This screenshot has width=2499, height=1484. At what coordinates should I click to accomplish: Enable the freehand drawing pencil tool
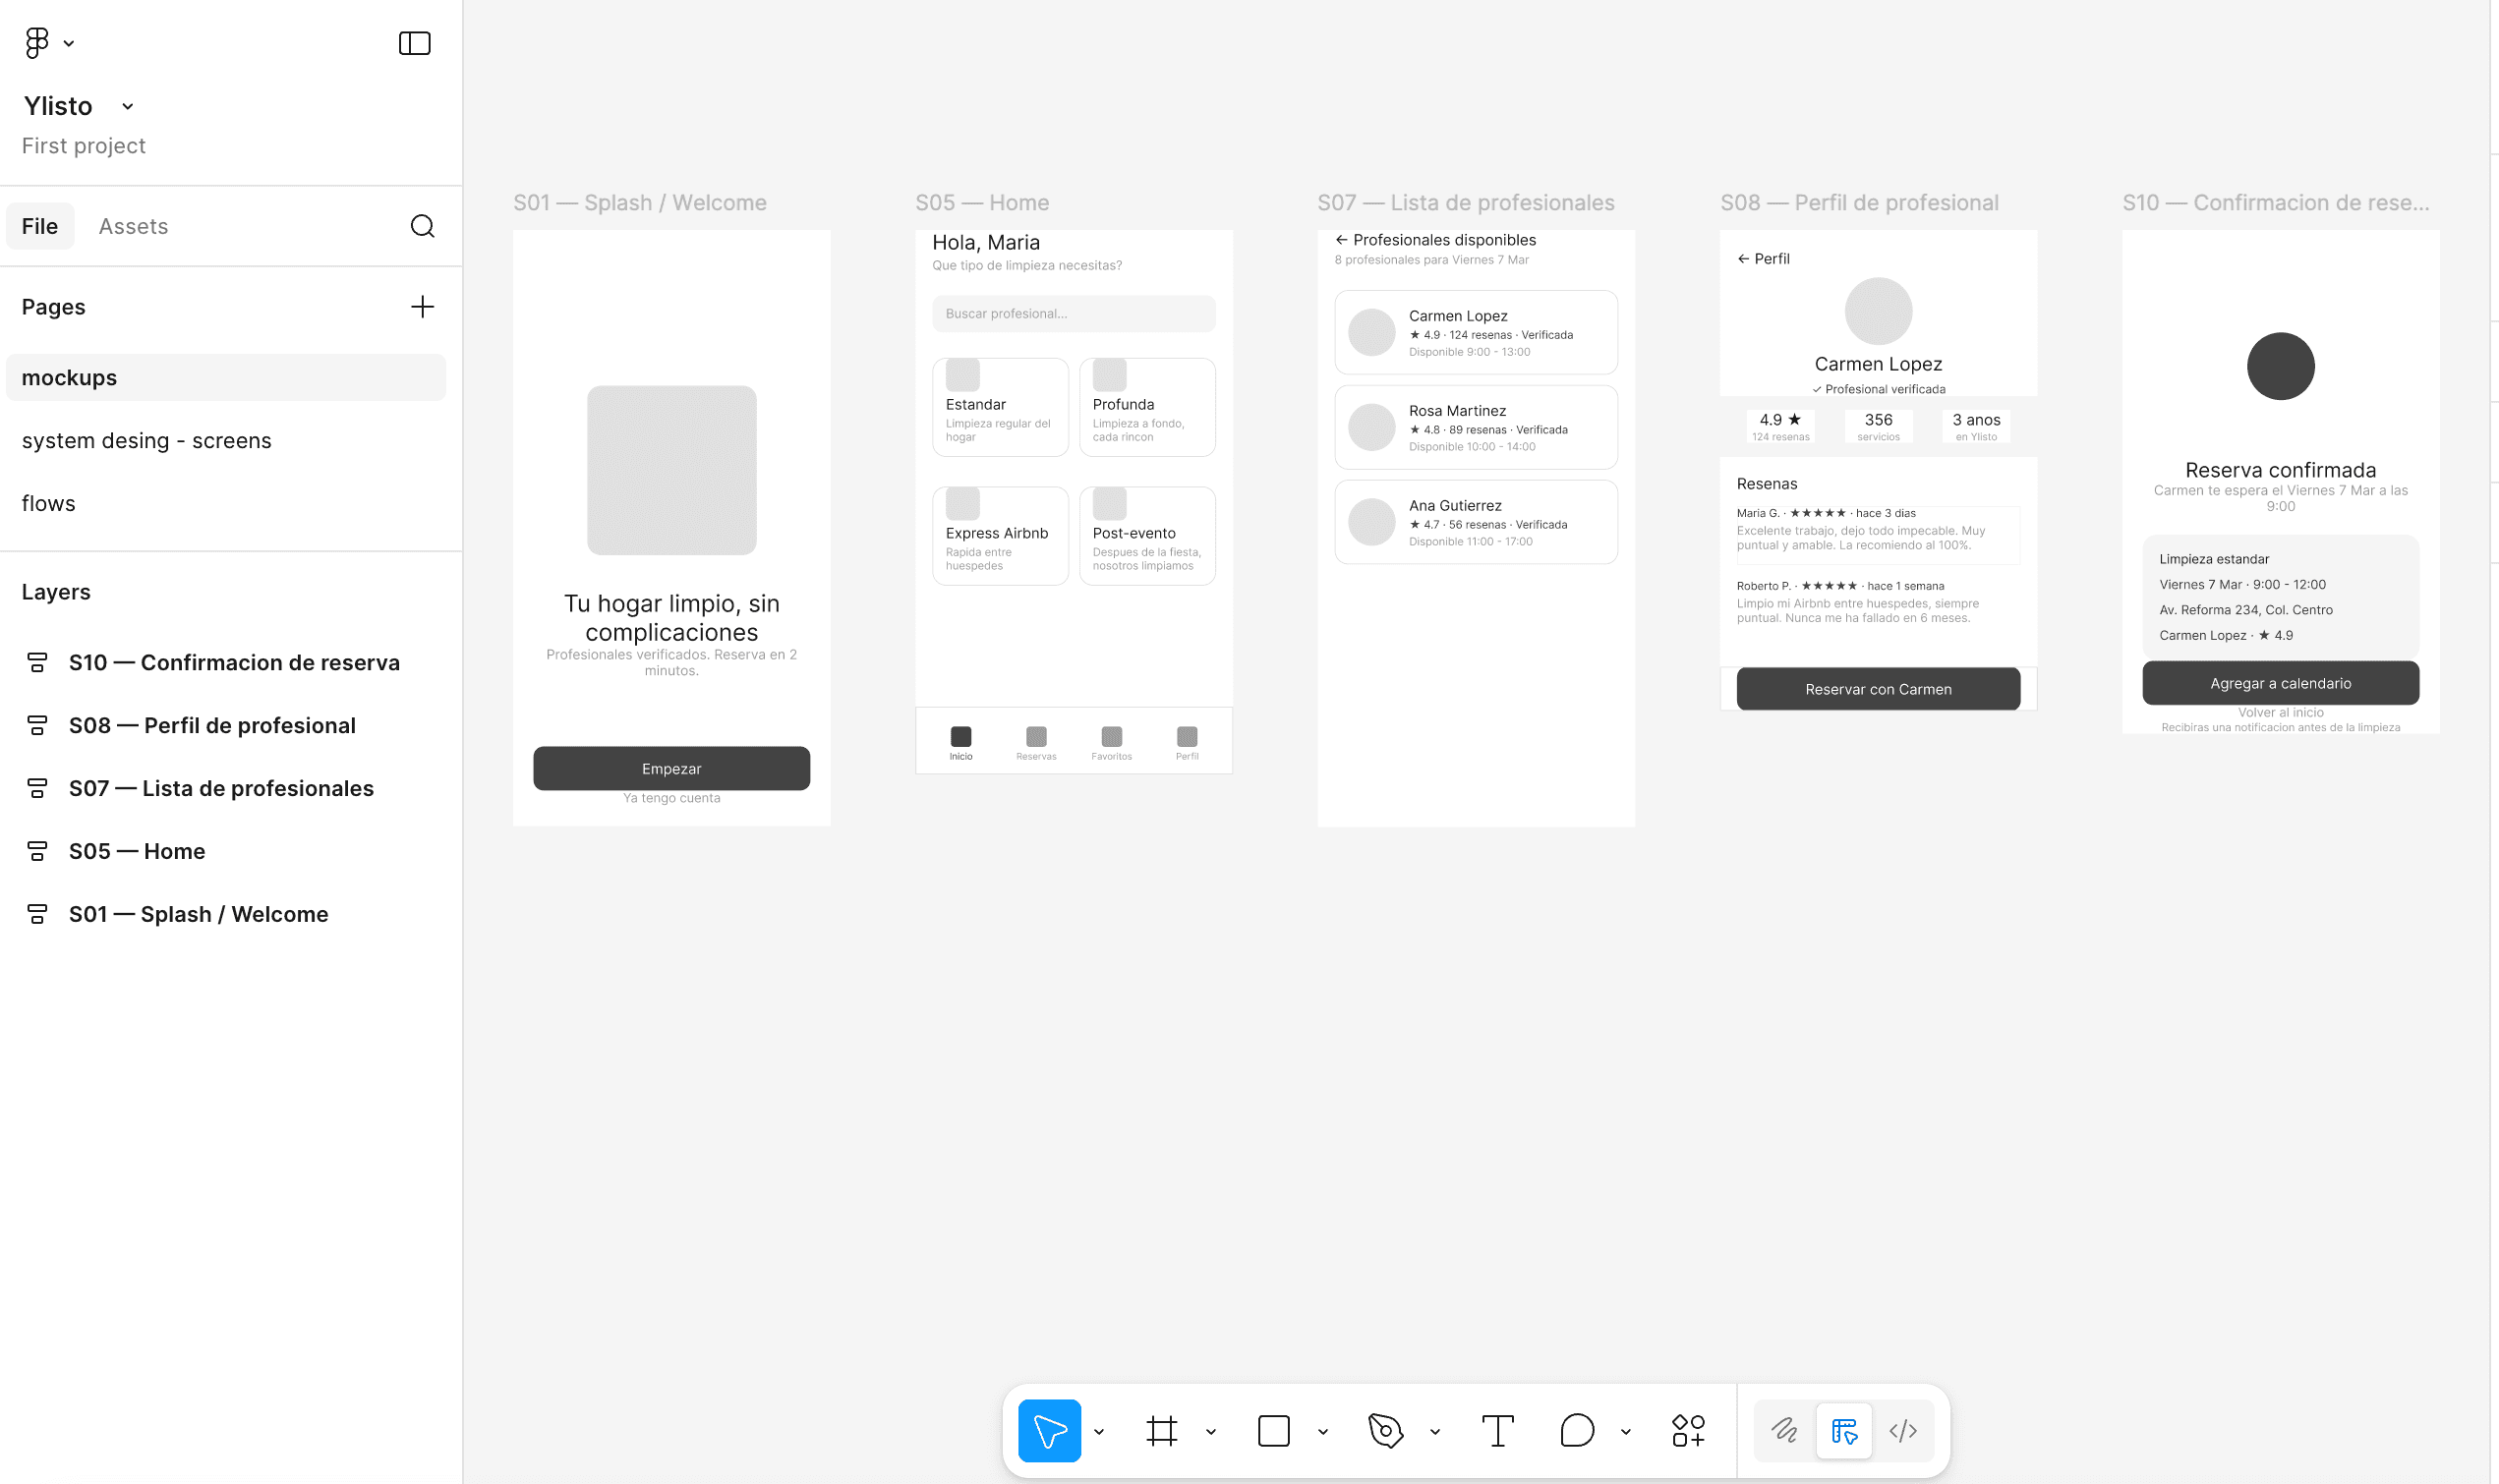pyautogui.click(x=1787, y=1430)
